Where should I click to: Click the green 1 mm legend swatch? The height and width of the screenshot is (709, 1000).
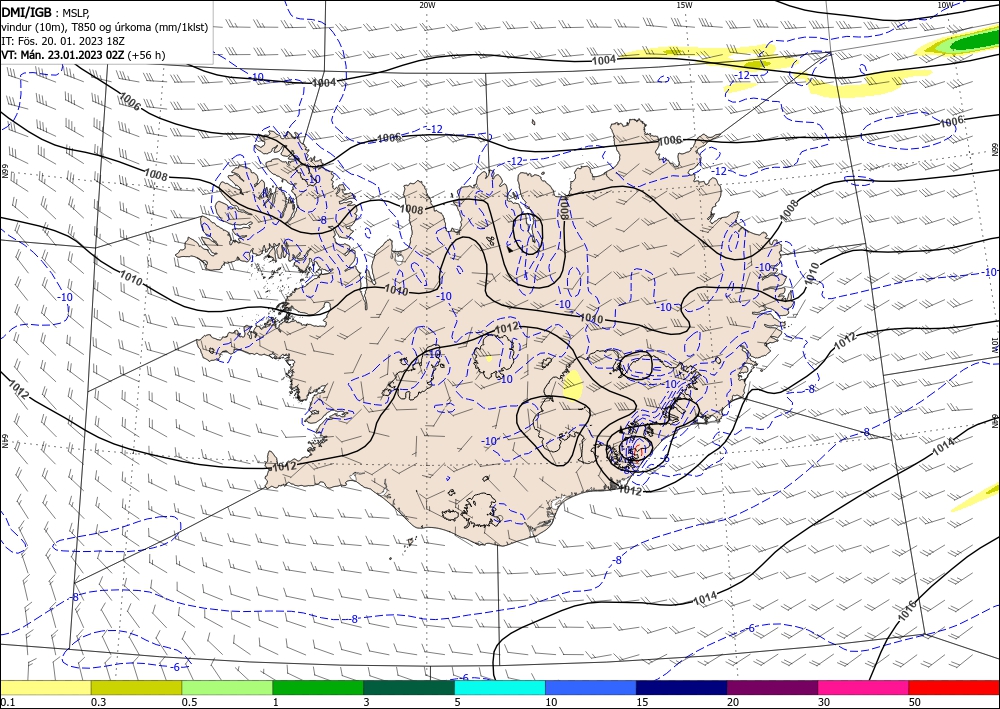(x=318, y=687)
